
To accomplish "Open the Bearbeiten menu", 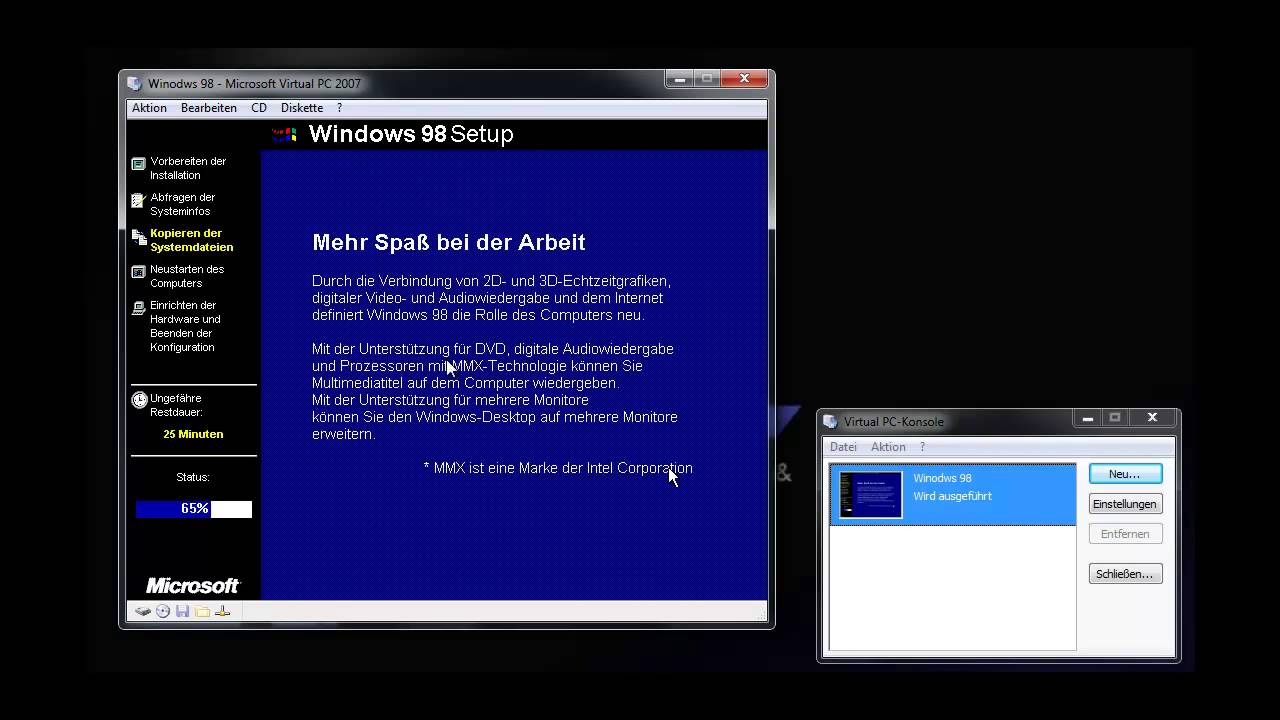I will coord(209,108).
